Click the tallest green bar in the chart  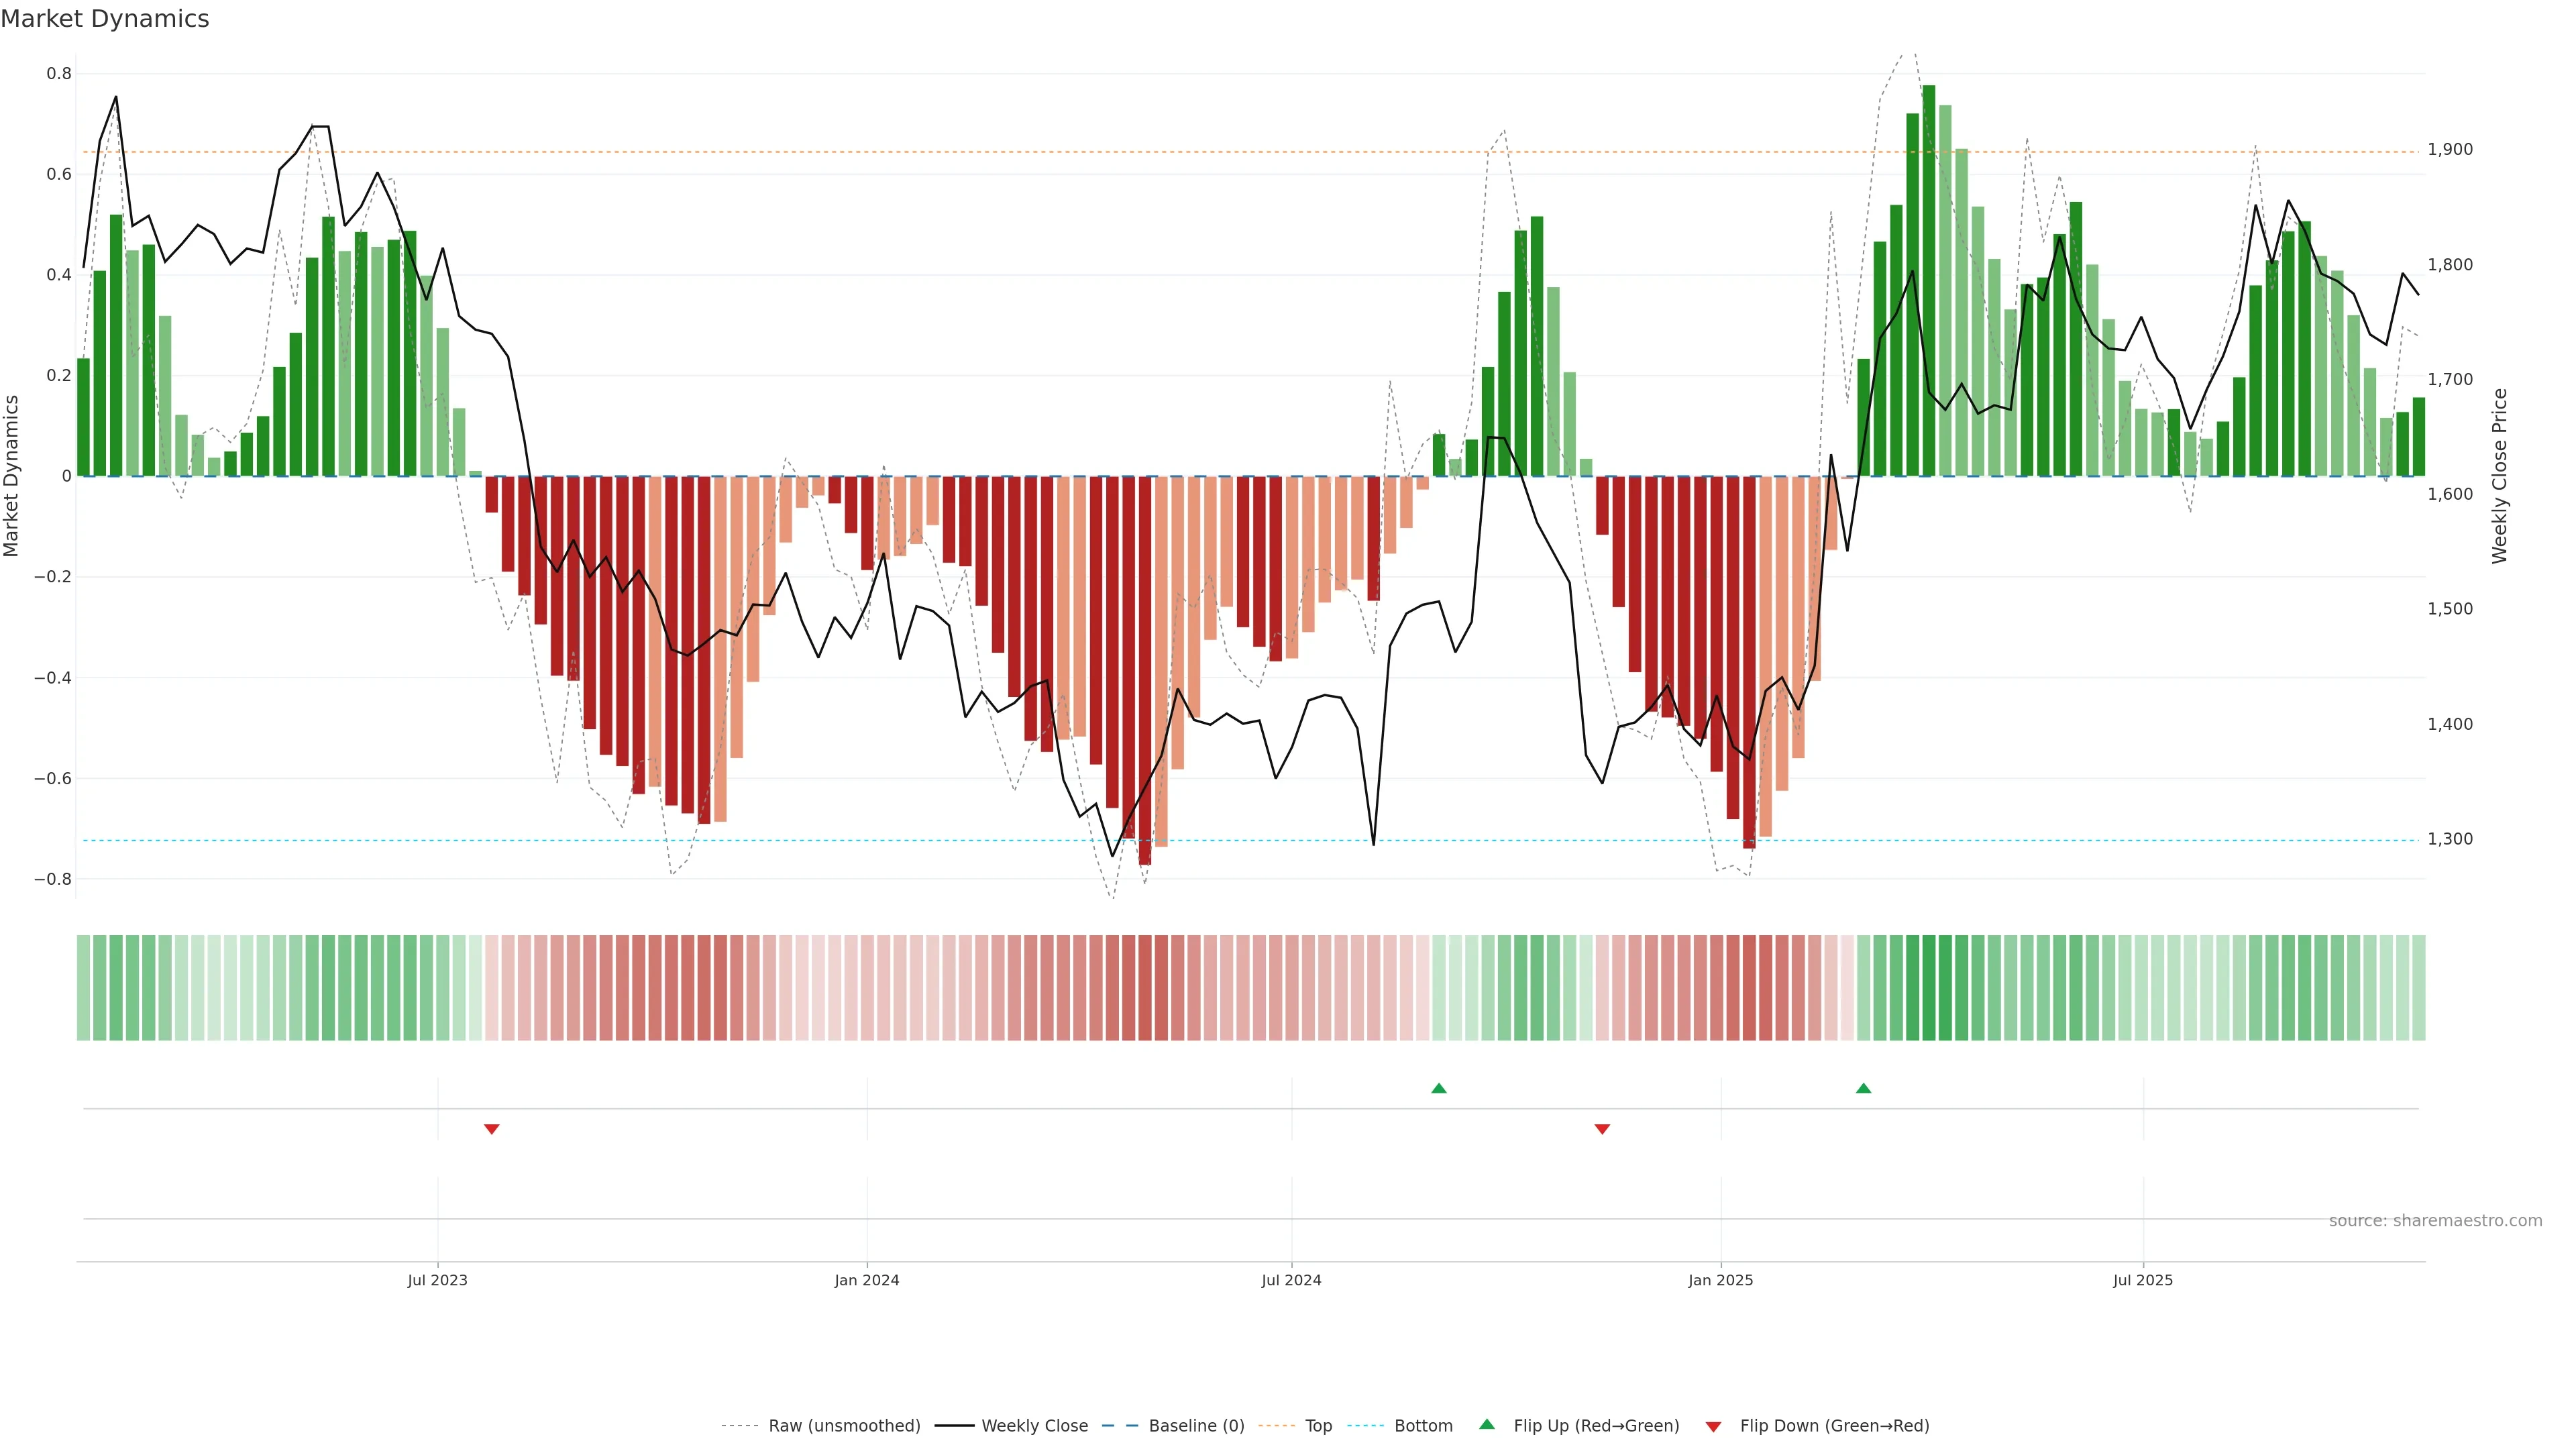click(1929, 280)
